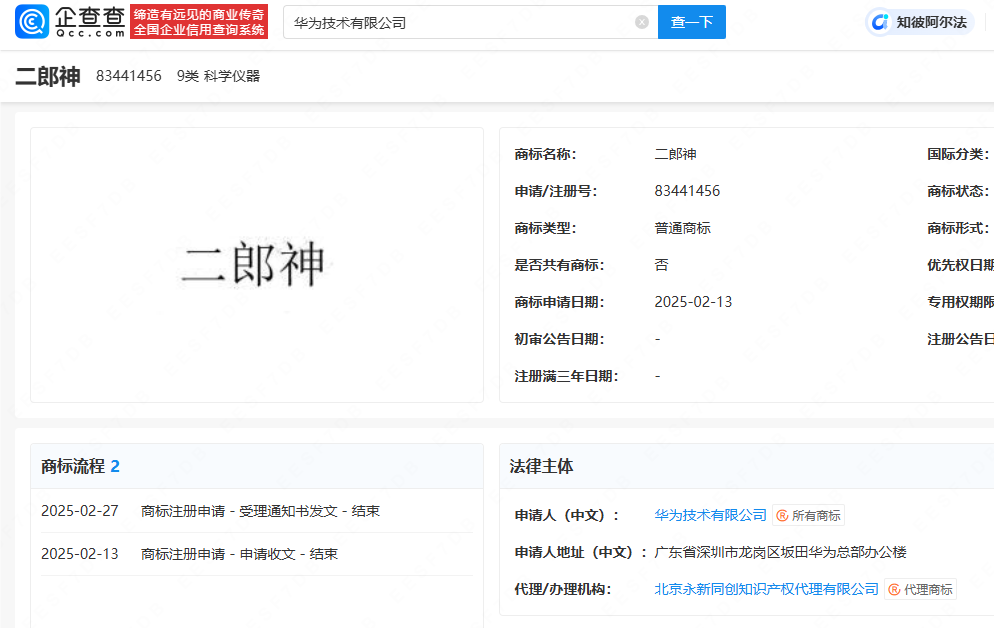Open the 北京永新同创知识产权代理有限公司 agency link

tap(766, 589)
